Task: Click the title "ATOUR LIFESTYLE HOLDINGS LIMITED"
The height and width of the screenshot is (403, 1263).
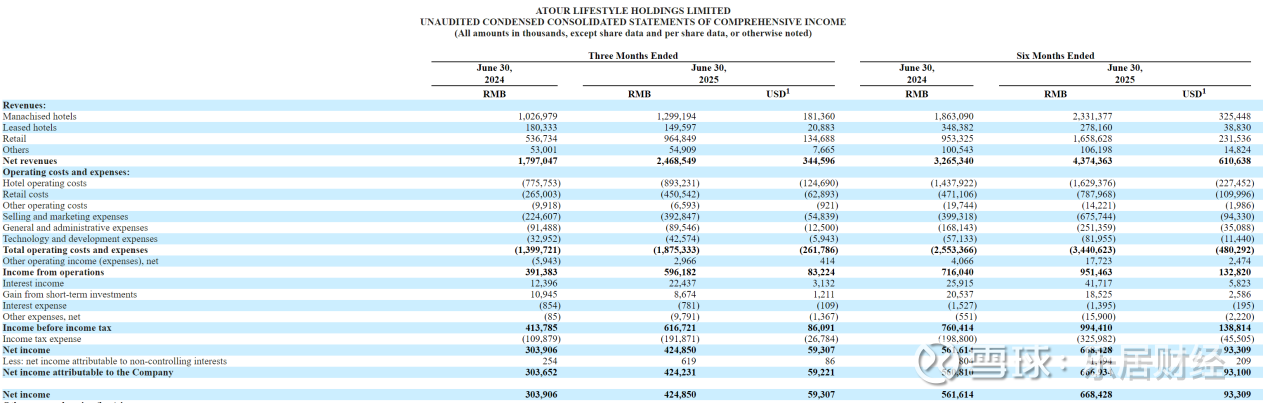Action: click(x=632, y=11)
